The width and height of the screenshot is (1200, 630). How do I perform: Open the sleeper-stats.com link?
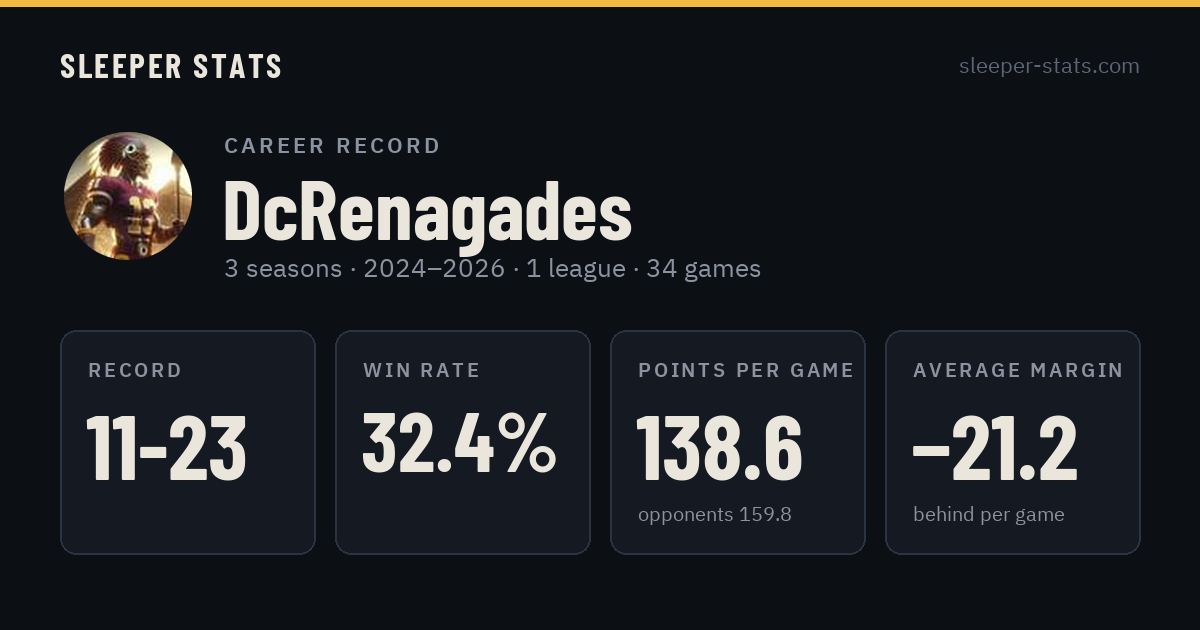pos(1049,66)
